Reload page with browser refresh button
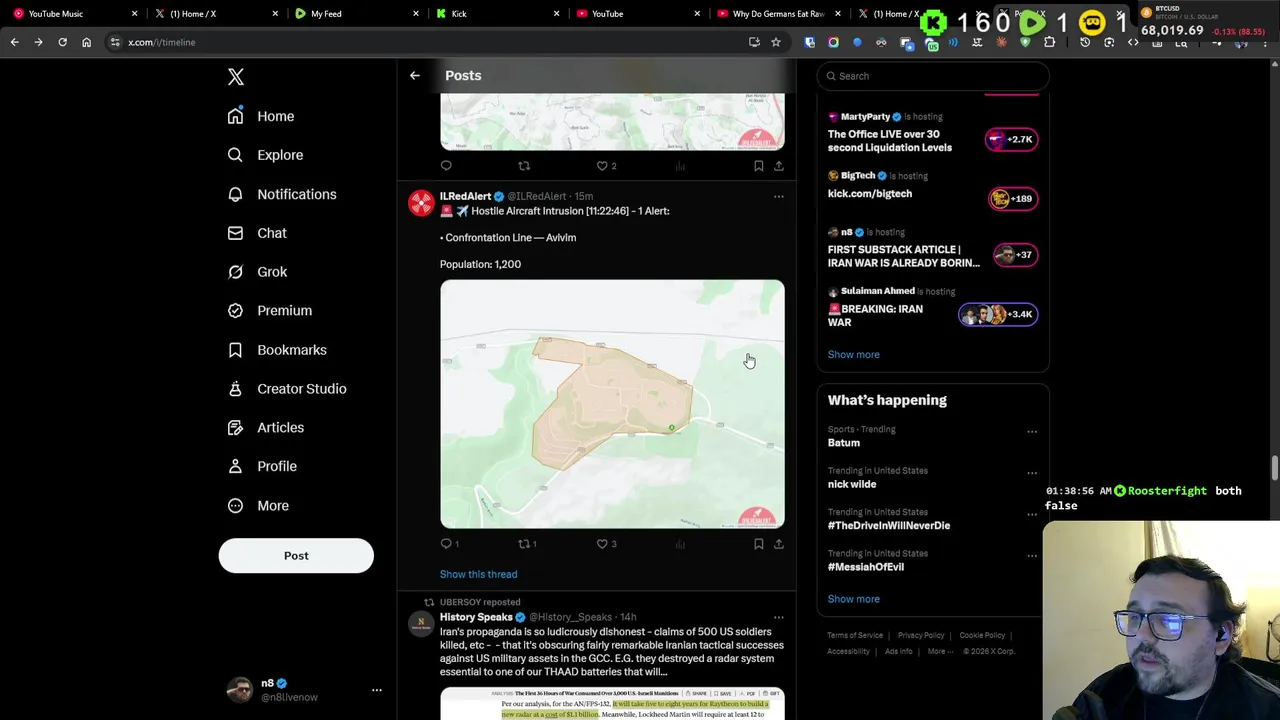 click(62, 42)
